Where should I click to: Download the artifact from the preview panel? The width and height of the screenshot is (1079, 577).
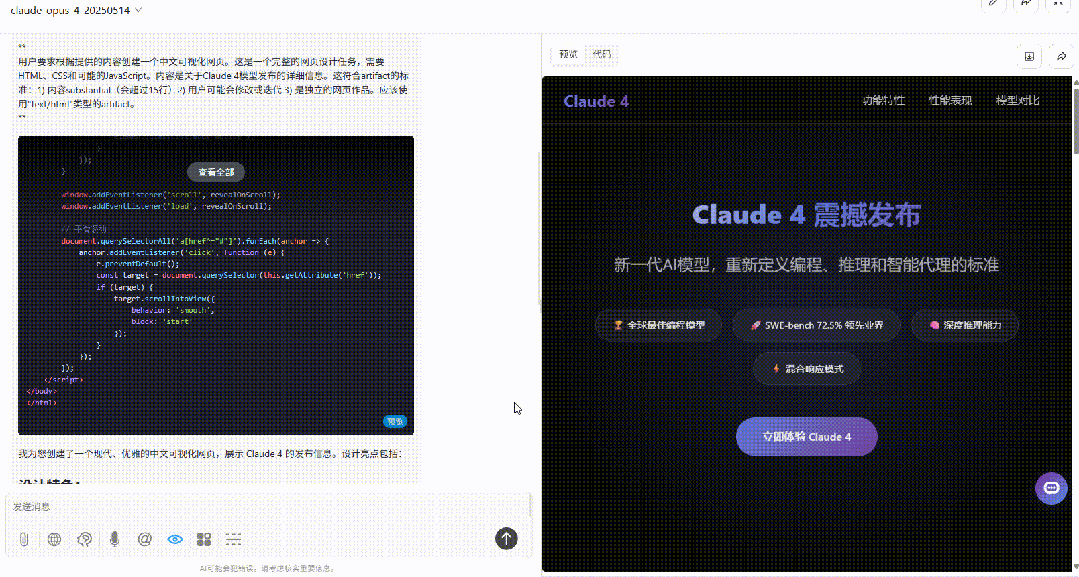point(1029,56)
